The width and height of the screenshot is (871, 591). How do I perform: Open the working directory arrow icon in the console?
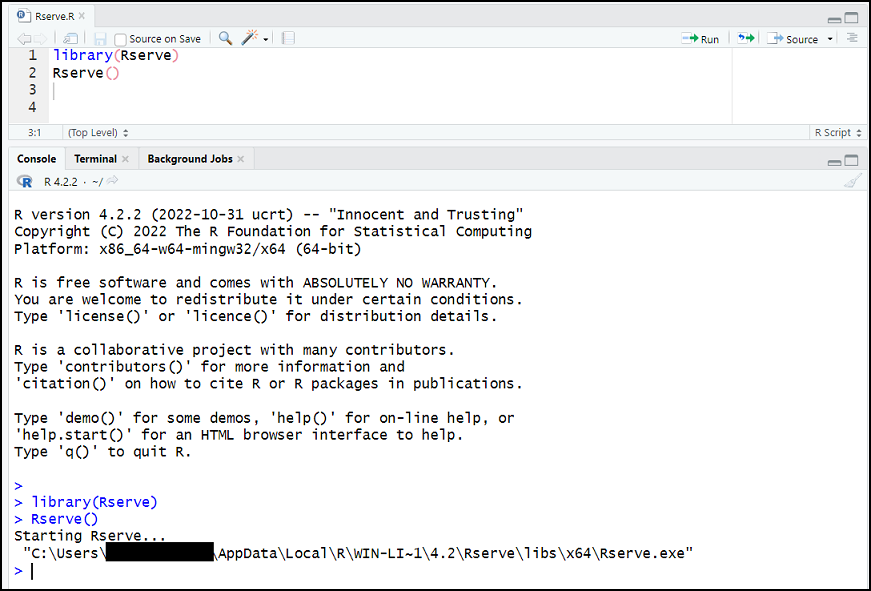click(x=113, y=181)
